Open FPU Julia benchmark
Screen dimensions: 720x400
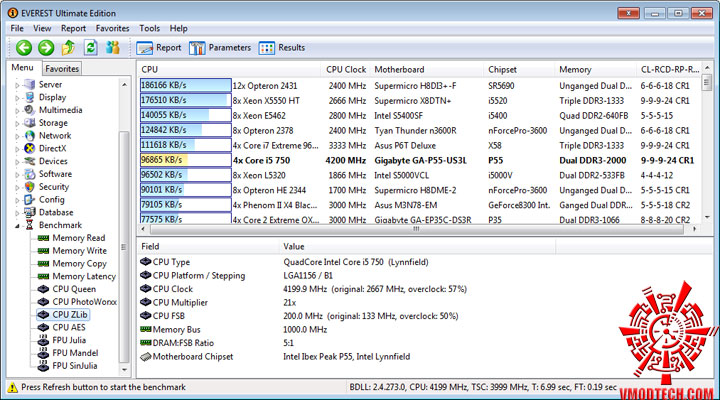62,340
